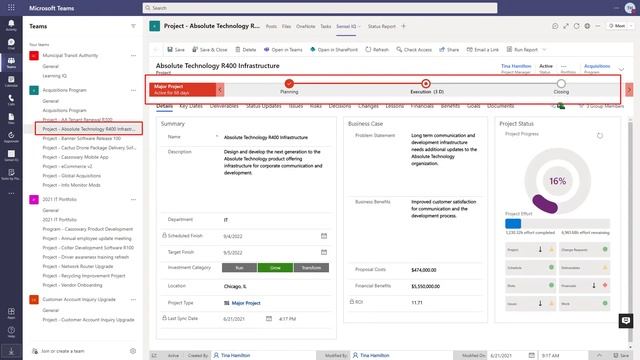640x360 pixels.
Task: Open the Approvals app icon
Action: click(11, 137)
